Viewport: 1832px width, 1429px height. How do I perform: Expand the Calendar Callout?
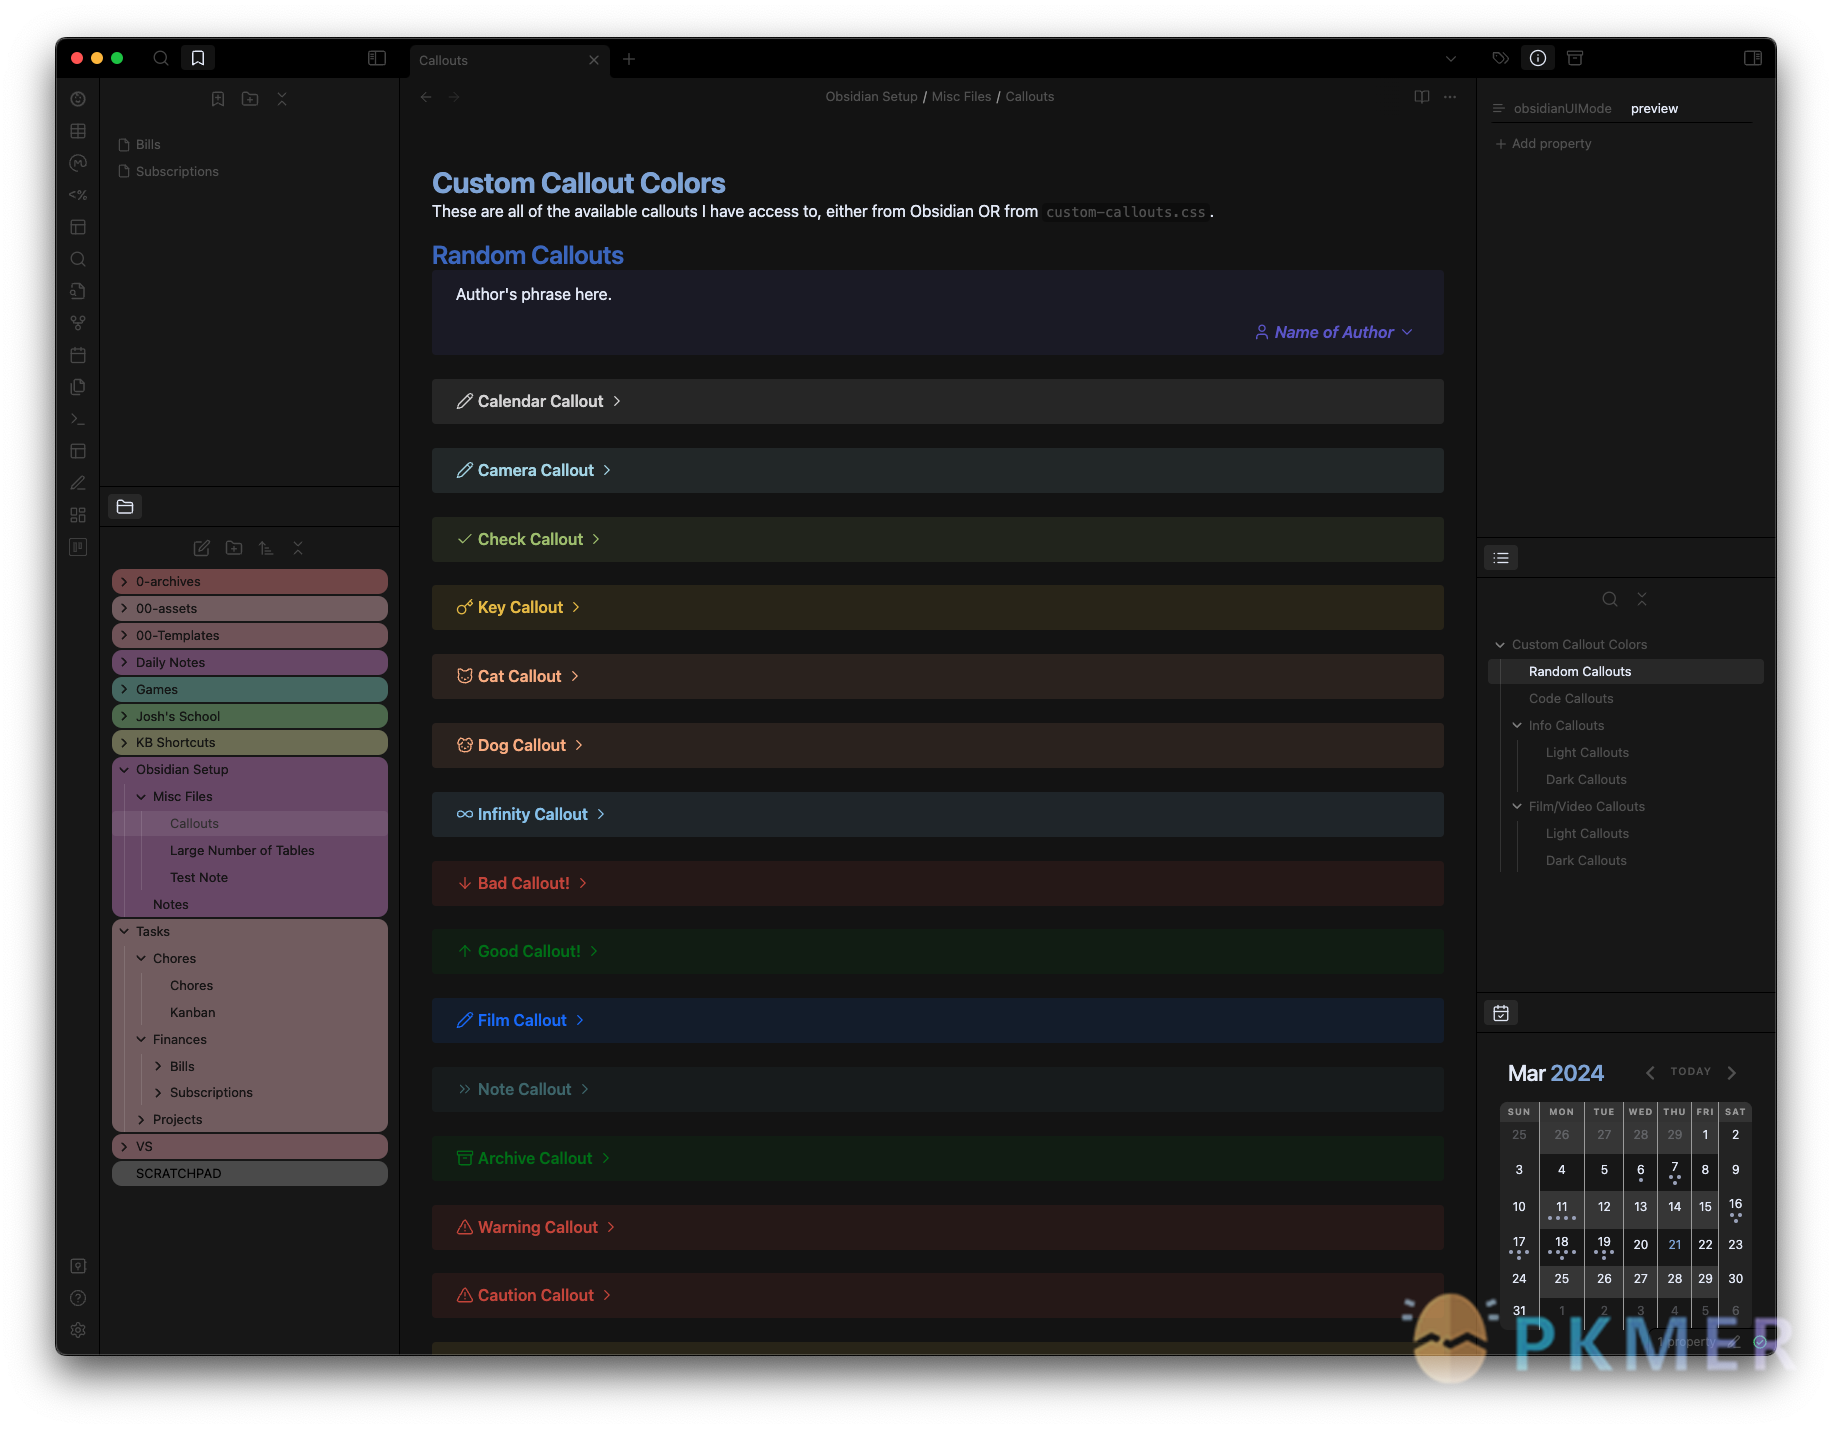(938, 401)
